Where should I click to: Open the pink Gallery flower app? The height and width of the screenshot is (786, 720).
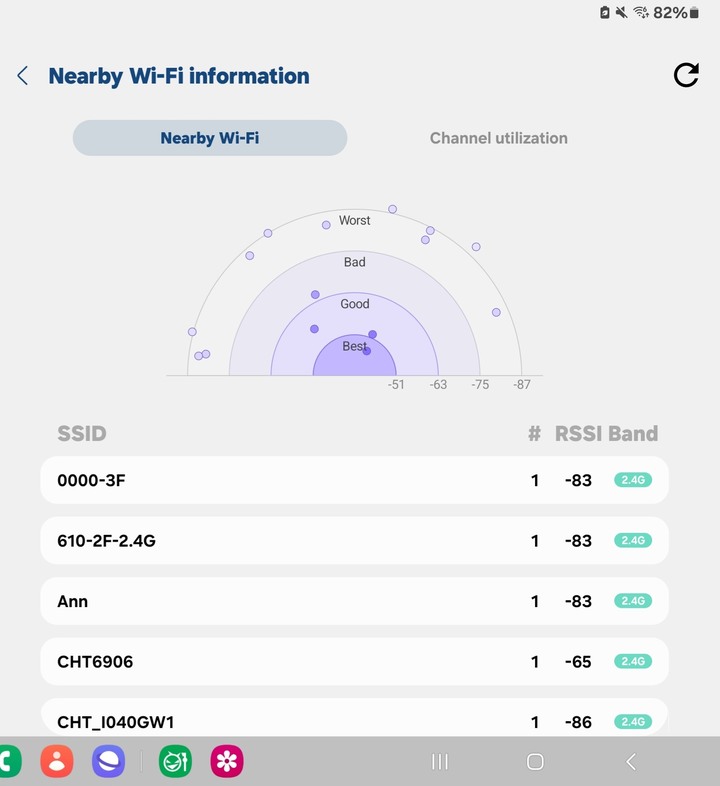[x=227, y=761]
